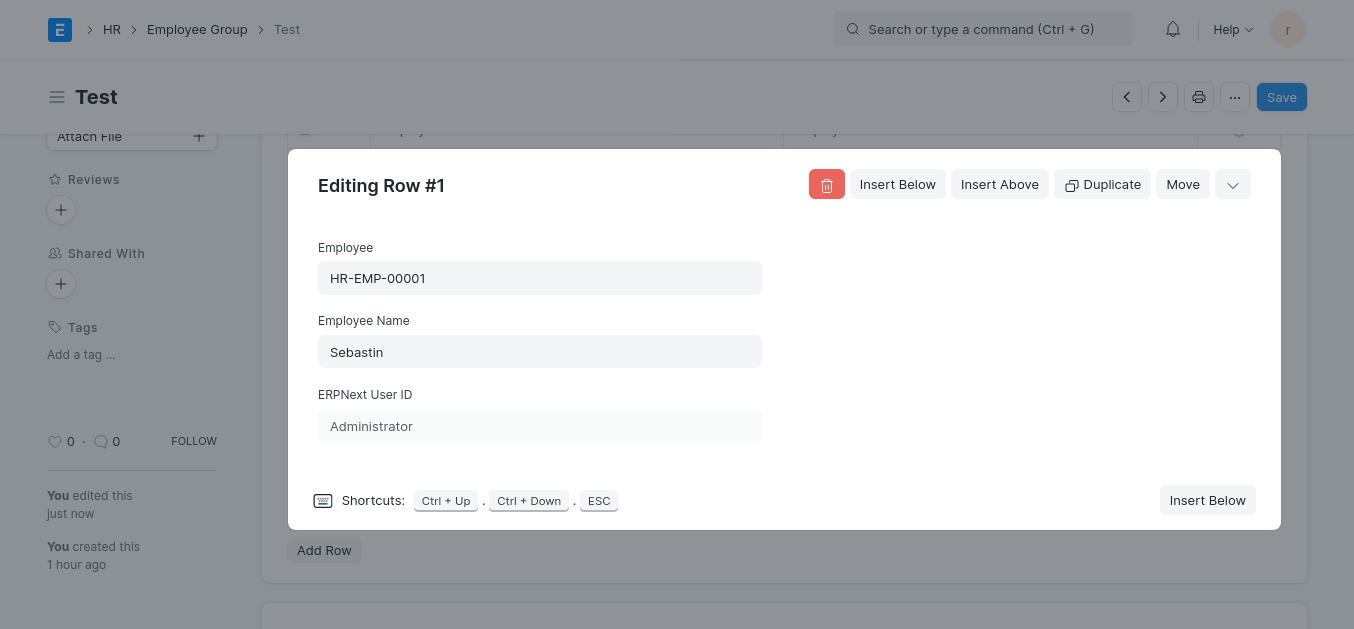Expand the Help dropdown menu

coord(1232,30)
